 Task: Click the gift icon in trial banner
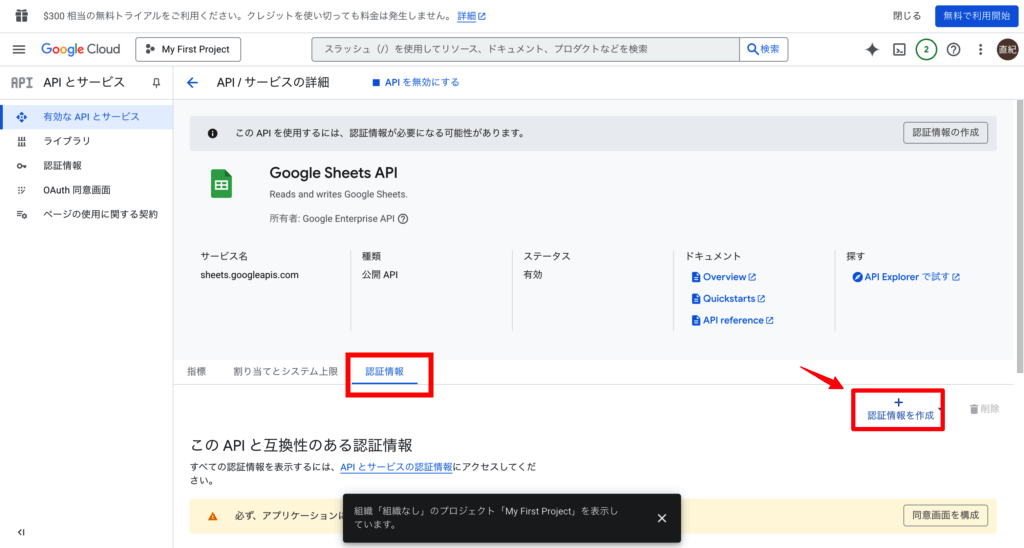click(x=22, y=16)
